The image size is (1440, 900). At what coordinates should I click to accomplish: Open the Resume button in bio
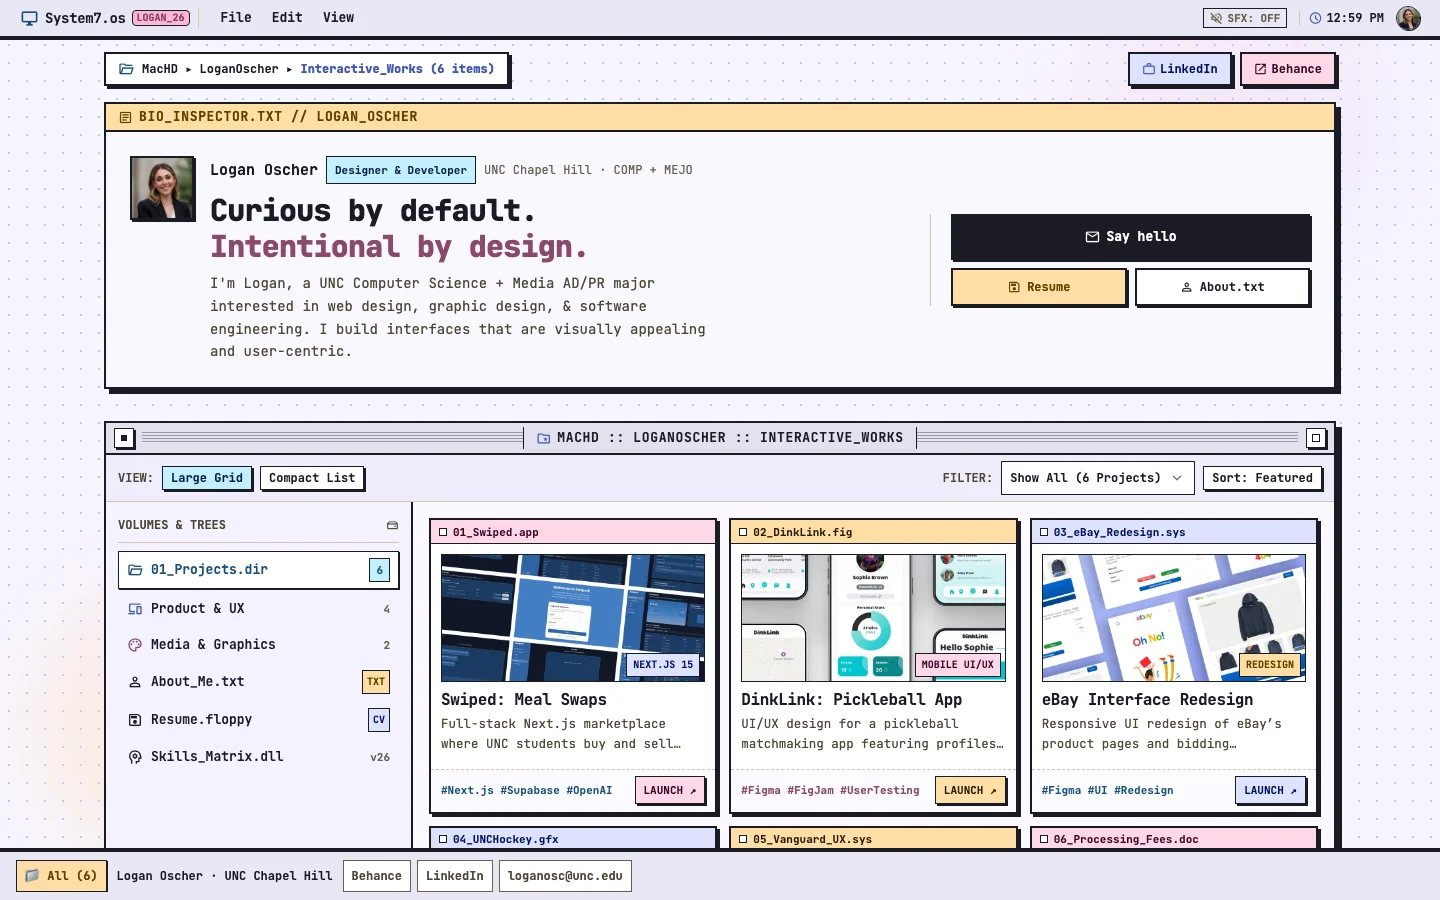(1039, 287)
